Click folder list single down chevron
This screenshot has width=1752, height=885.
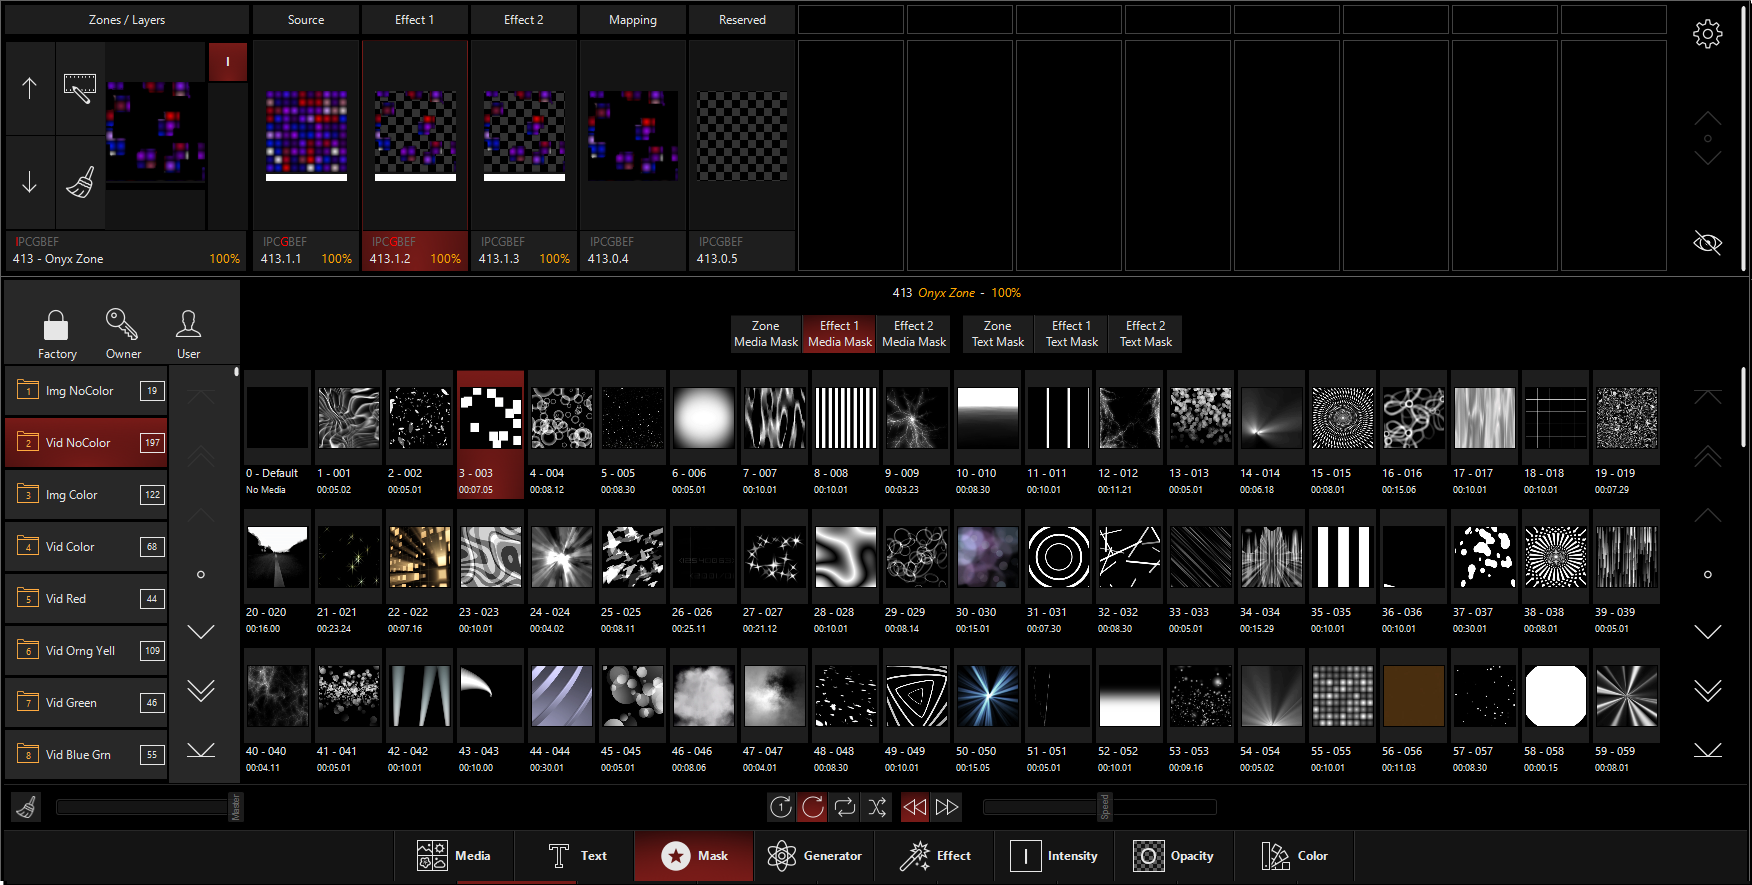[201, 632]
